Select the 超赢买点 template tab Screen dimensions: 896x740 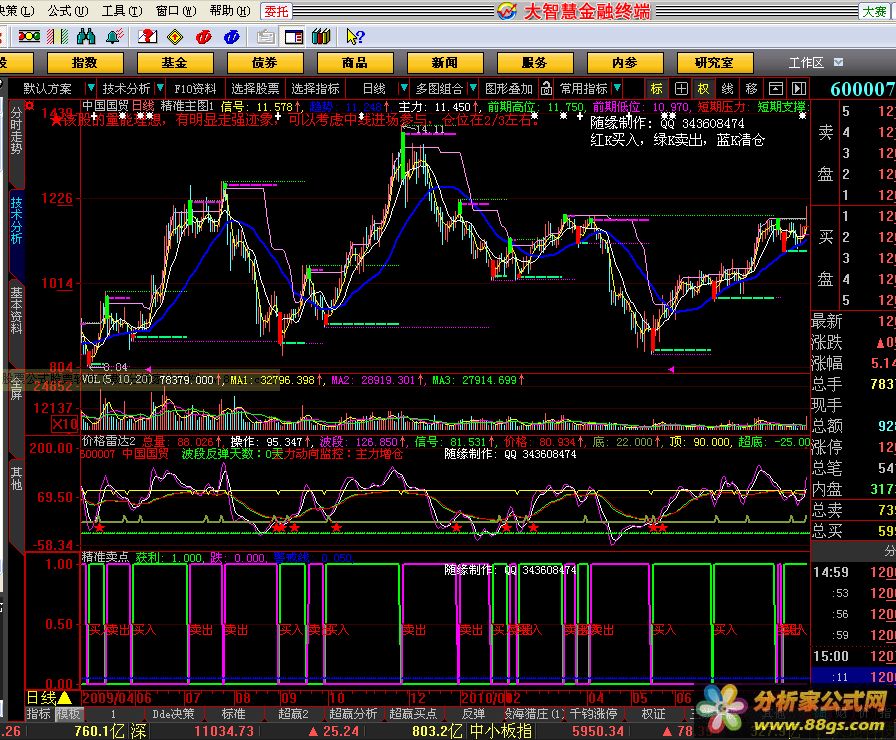[x=413, y=714]
